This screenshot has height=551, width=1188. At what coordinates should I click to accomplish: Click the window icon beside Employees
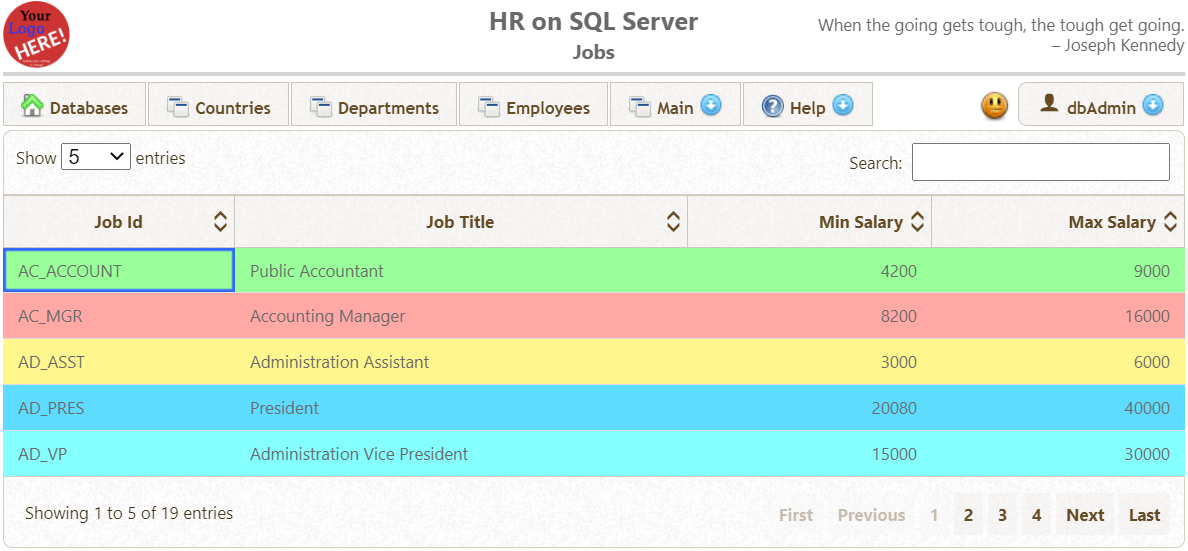(489, 107)
